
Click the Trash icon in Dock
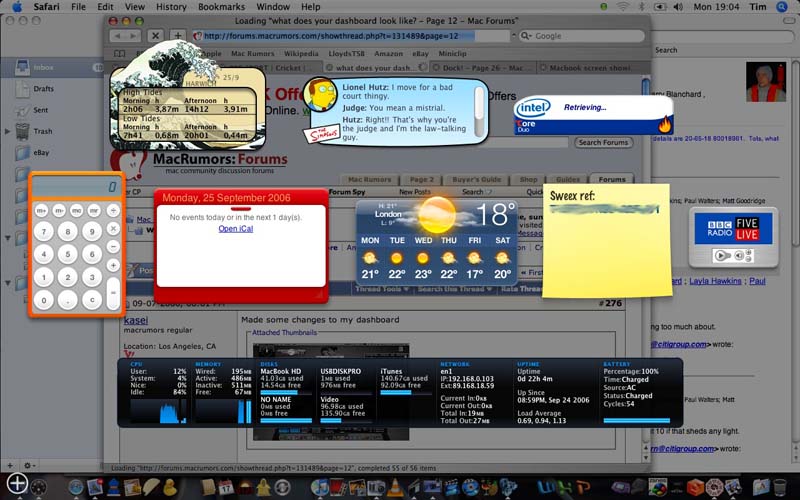coord(780,487)
